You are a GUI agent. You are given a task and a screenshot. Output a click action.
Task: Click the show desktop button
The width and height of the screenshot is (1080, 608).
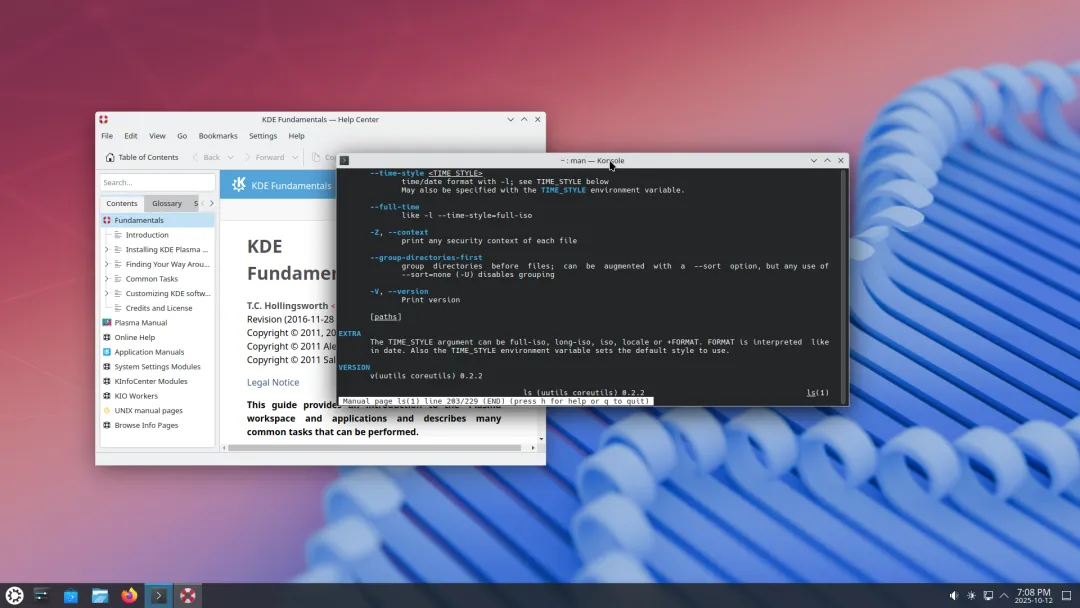[1066, 596]
